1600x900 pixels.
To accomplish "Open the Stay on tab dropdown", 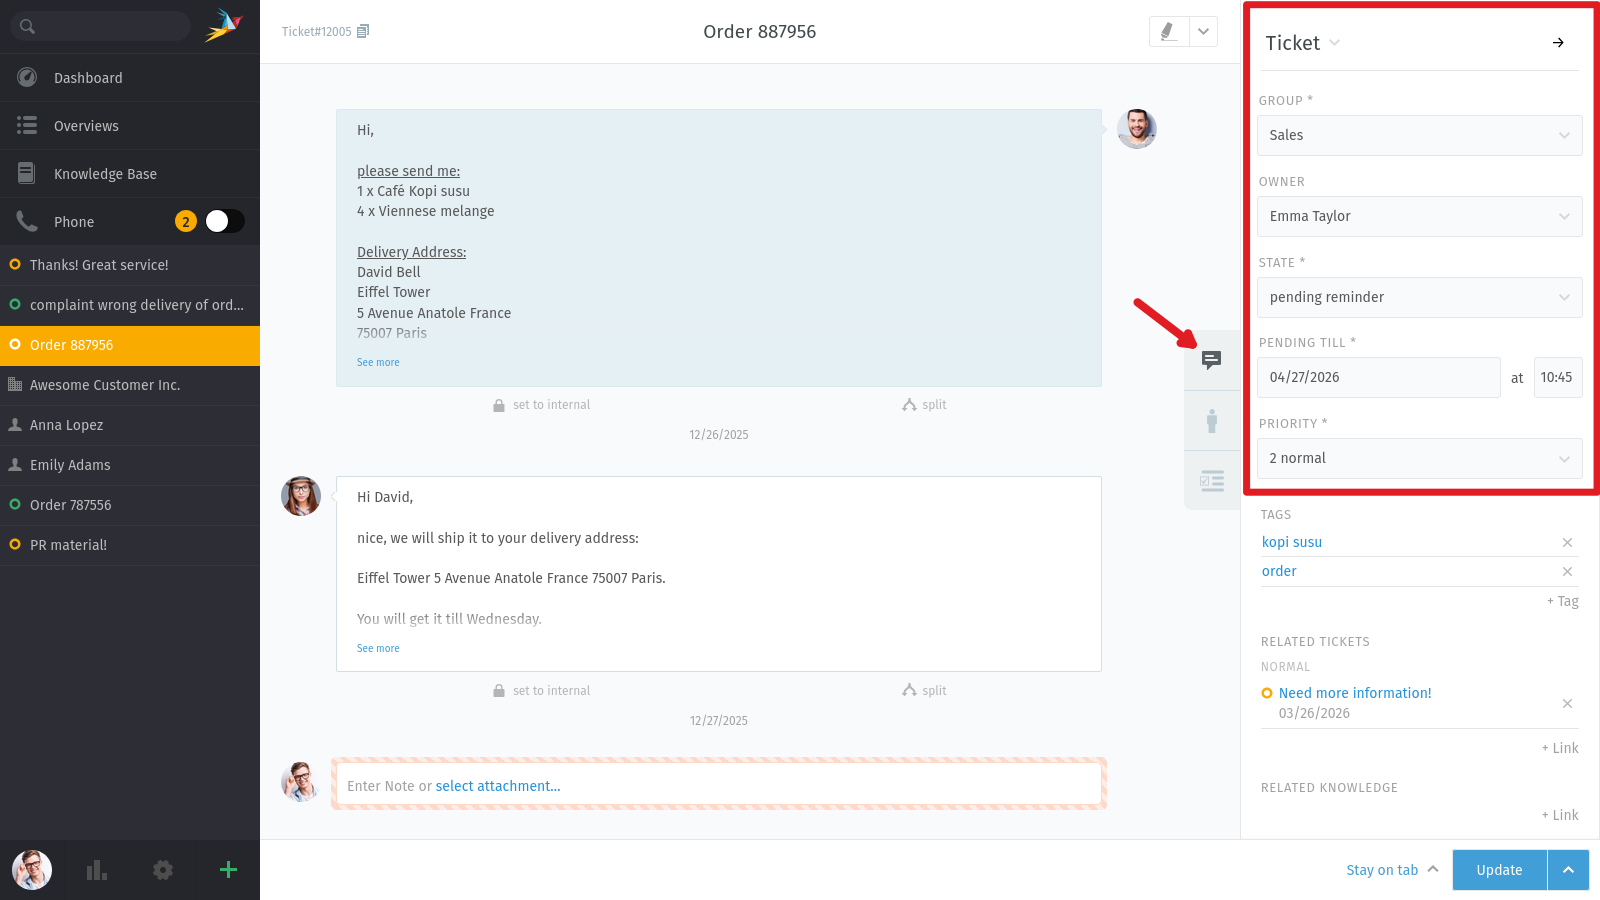I will point(1392,870).
